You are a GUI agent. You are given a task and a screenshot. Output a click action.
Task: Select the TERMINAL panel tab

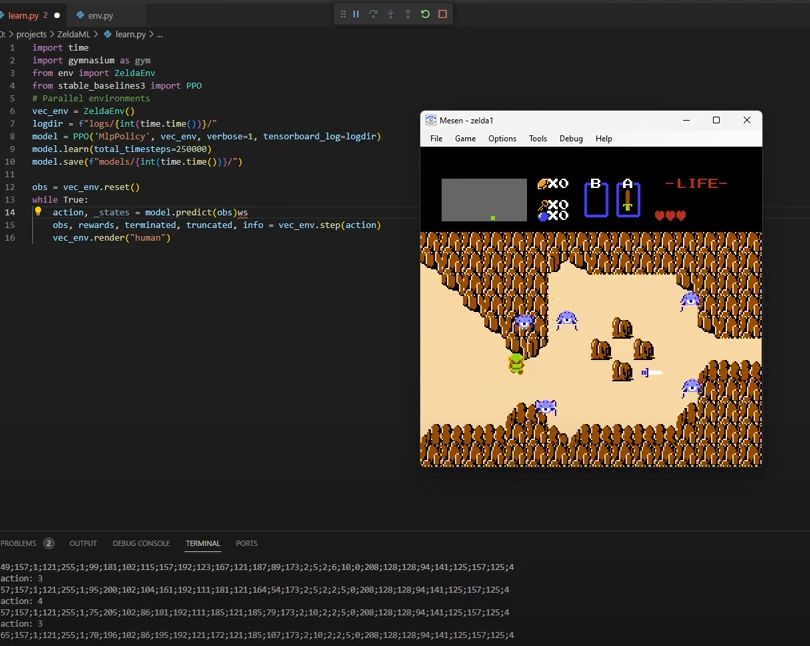203,543
